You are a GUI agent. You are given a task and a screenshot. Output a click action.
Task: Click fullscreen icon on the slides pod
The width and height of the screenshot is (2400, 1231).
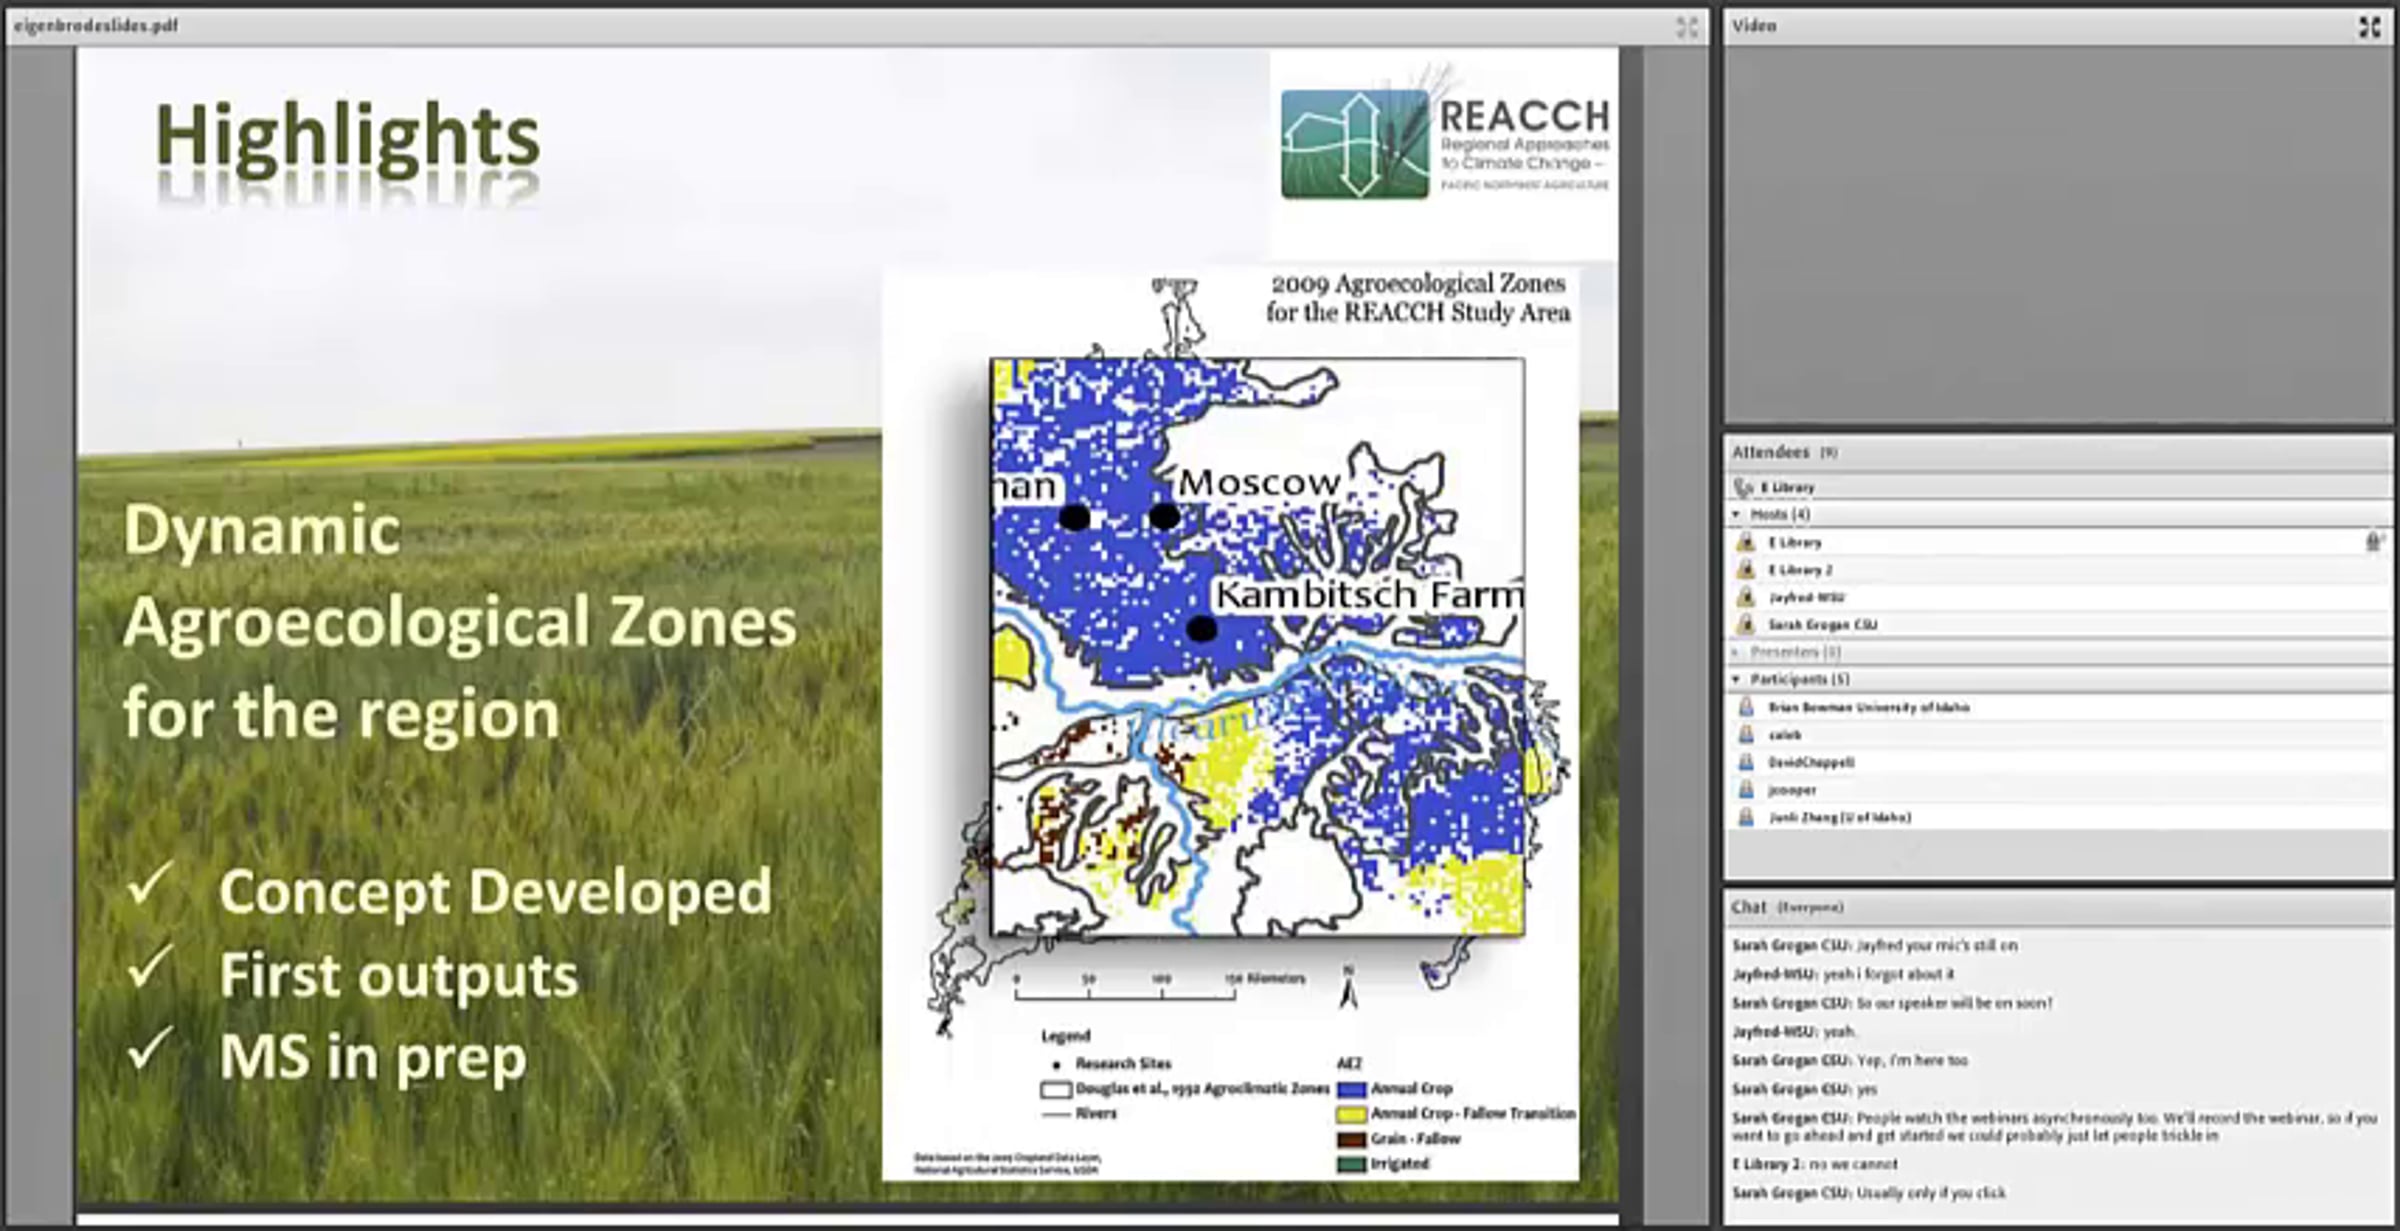1687,27
